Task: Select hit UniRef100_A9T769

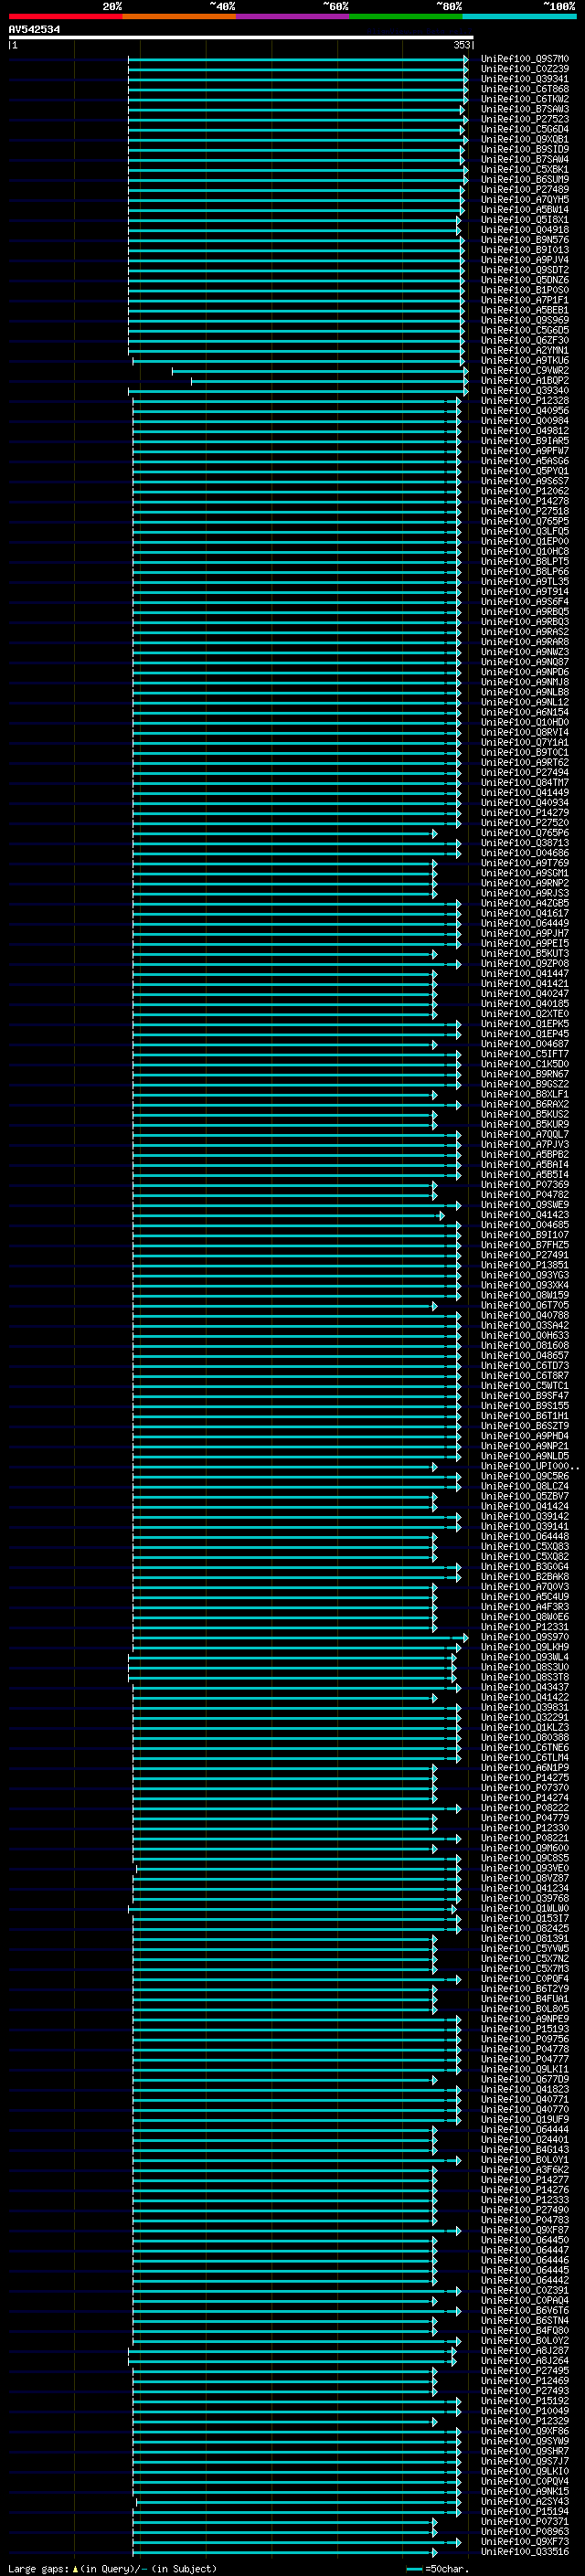Action: click(x=524, y=863)
